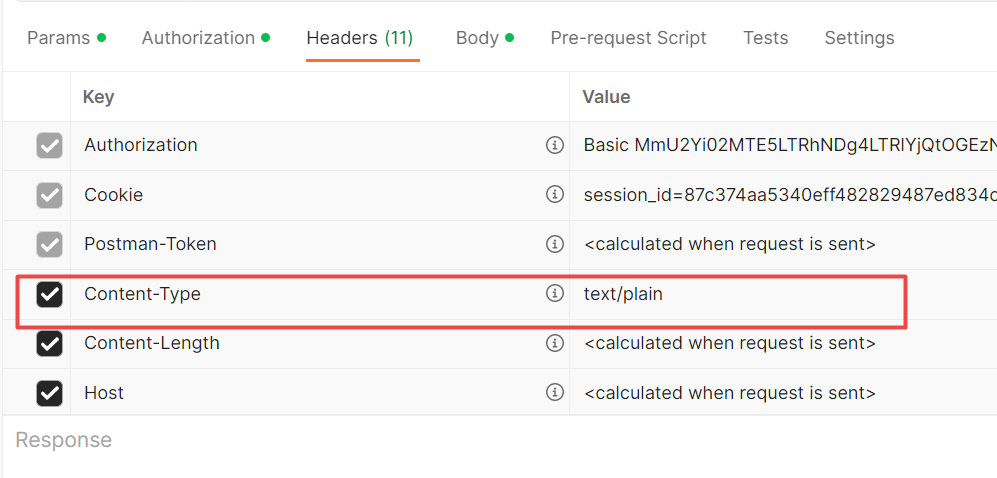Click info icon beside Content-Length header
Image resolution: width=997 pixels, height=478 pixels.
click(555, 343)
